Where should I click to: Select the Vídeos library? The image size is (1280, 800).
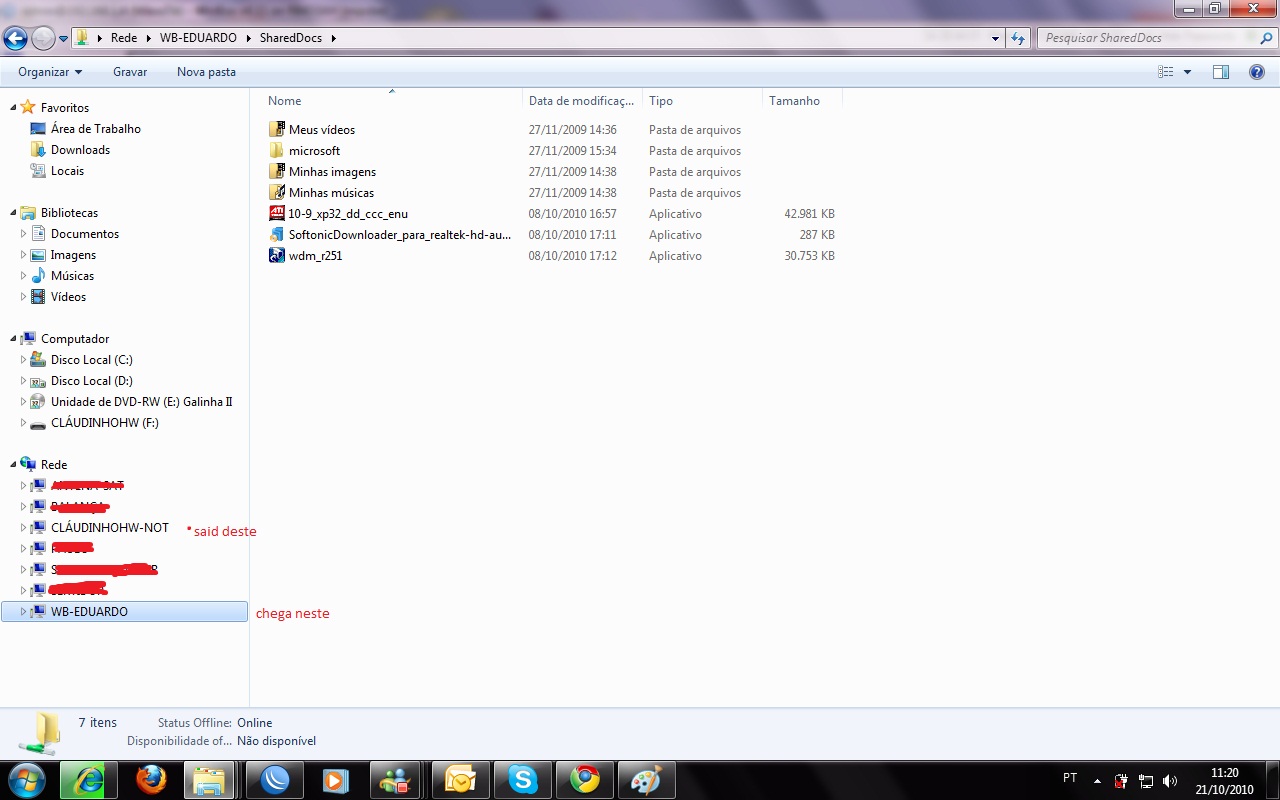coord(68,297)
